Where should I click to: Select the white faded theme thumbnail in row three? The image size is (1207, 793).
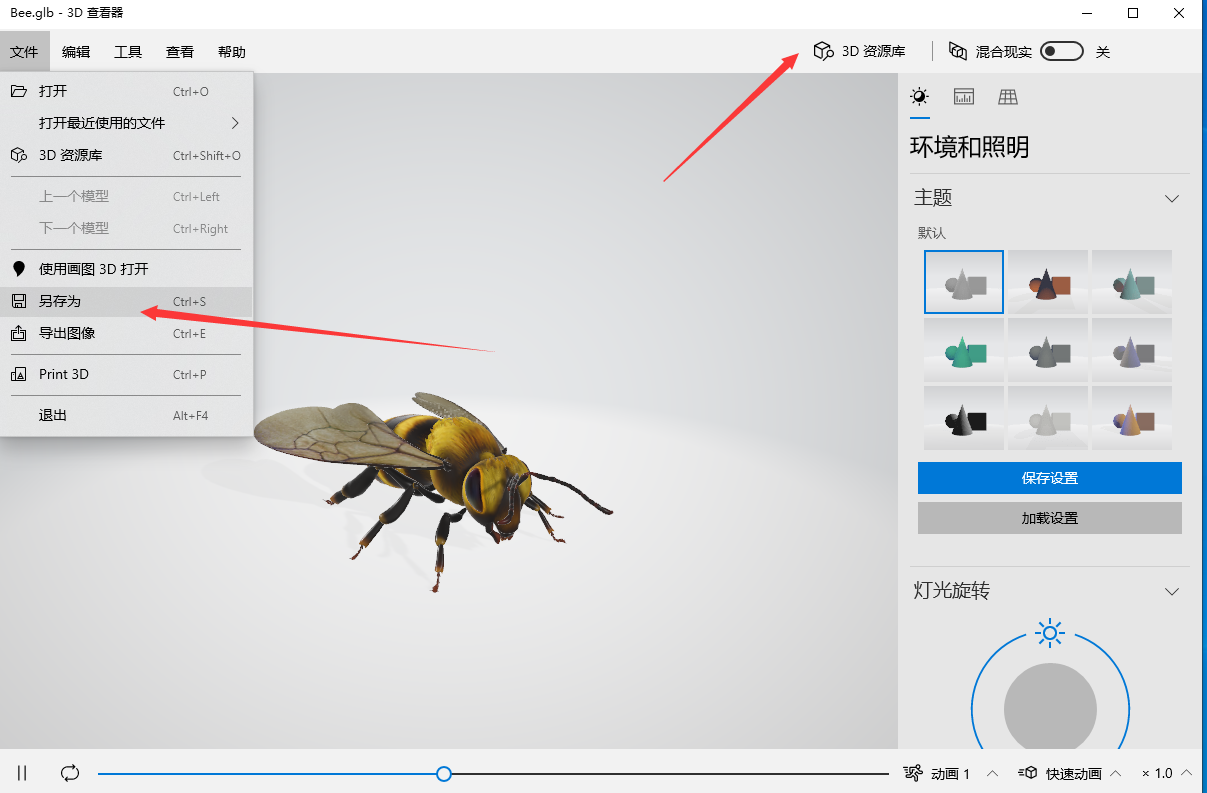click(x=1048, y=418)
